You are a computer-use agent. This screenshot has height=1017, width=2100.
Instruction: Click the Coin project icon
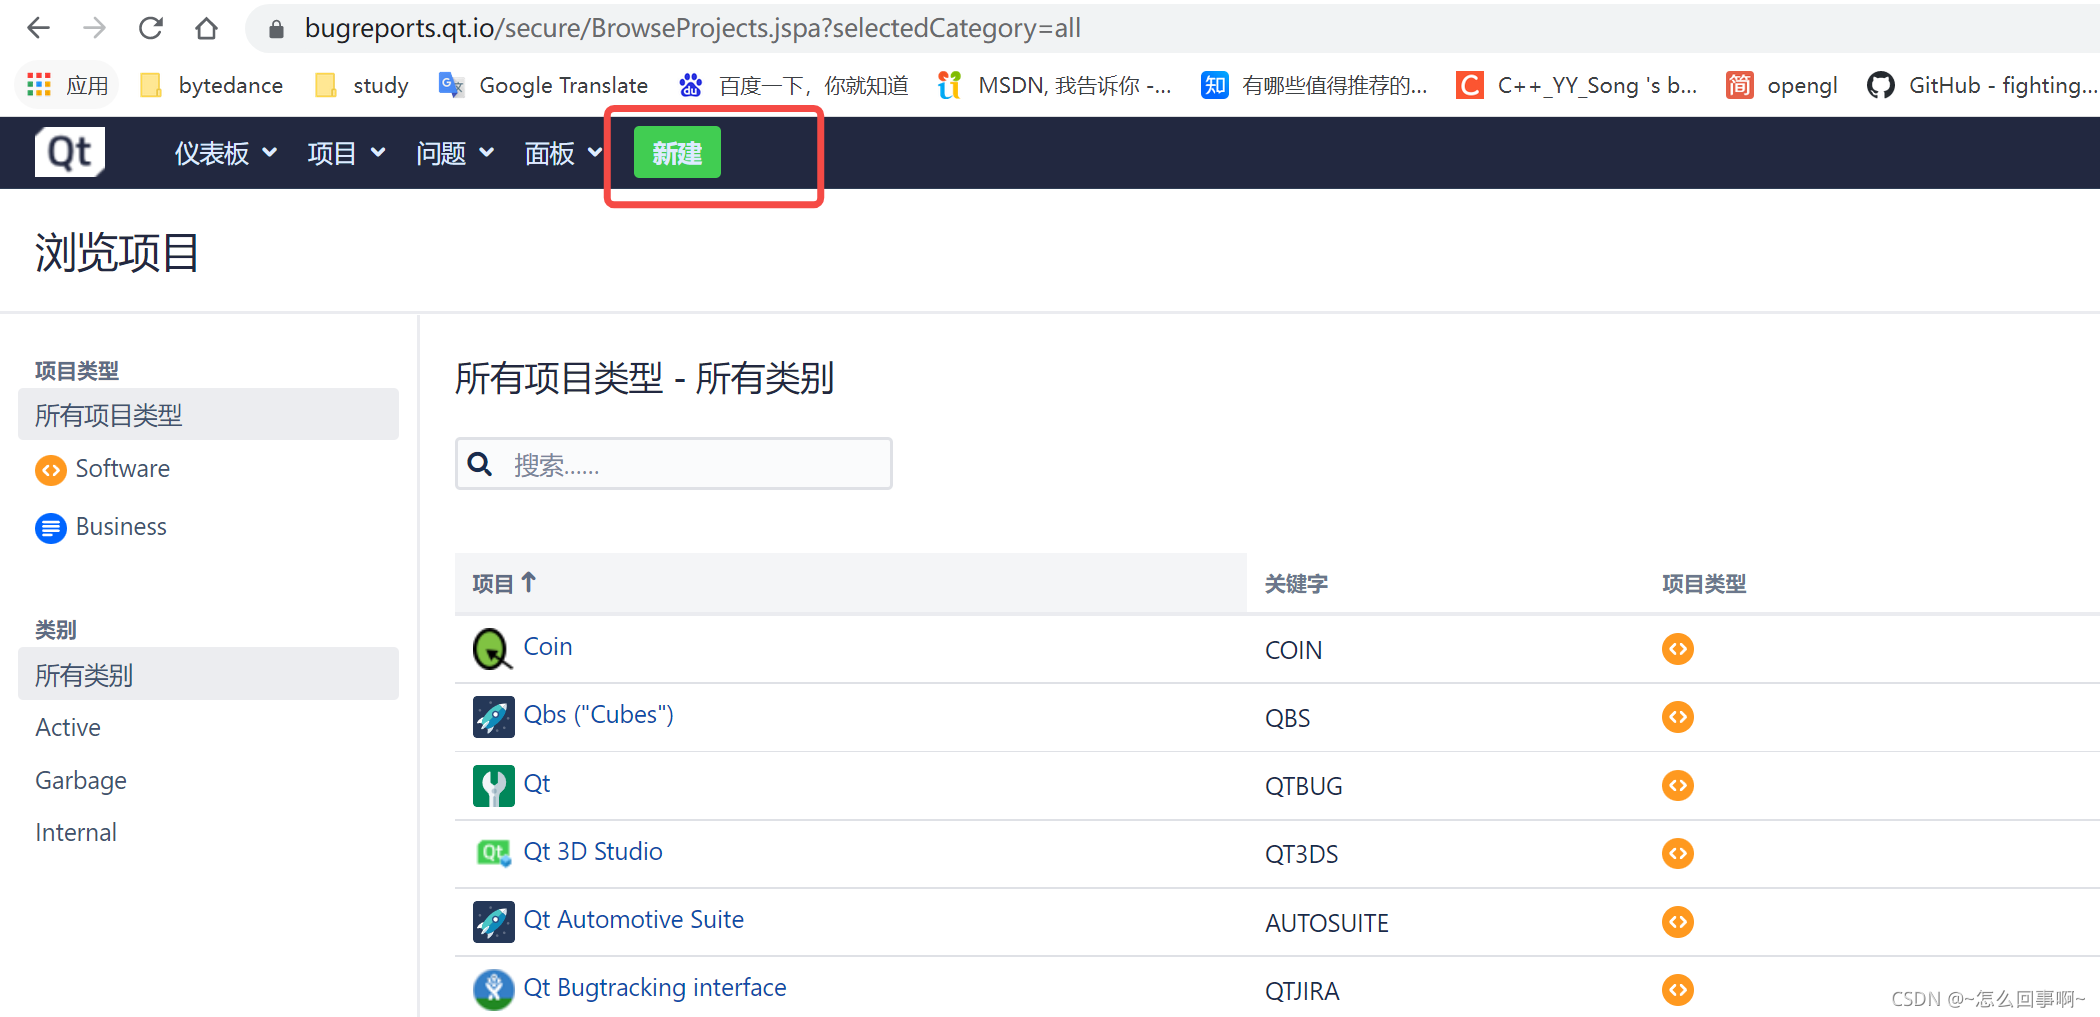pyautogui.click(x=492, y=648)
